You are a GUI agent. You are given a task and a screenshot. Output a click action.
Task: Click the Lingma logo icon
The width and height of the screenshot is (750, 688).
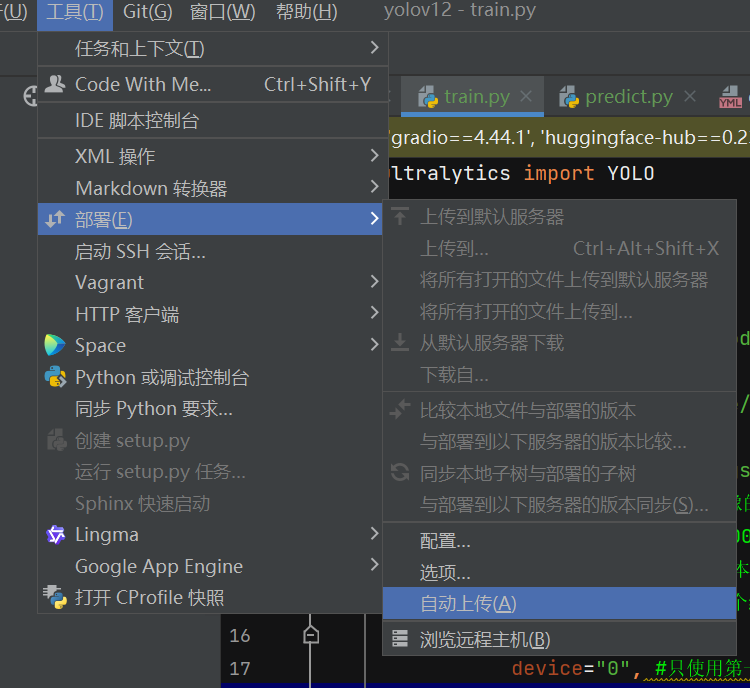coord(55,534)
